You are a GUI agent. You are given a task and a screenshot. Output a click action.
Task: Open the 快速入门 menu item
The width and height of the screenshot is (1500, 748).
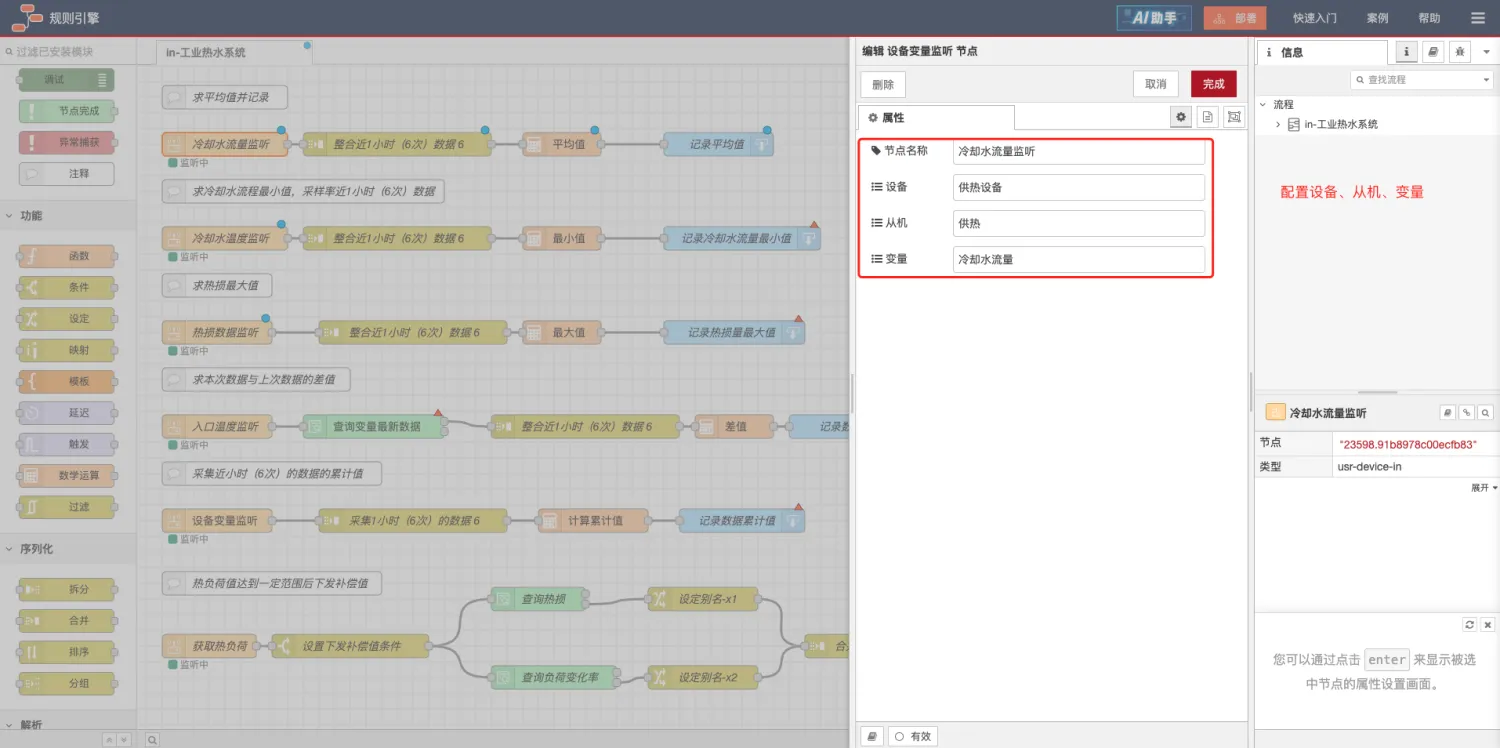click(x=1314, y=18)
